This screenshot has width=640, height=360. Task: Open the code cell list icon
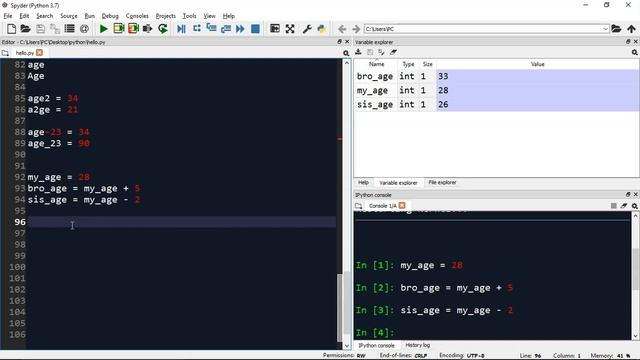point(69,29)
